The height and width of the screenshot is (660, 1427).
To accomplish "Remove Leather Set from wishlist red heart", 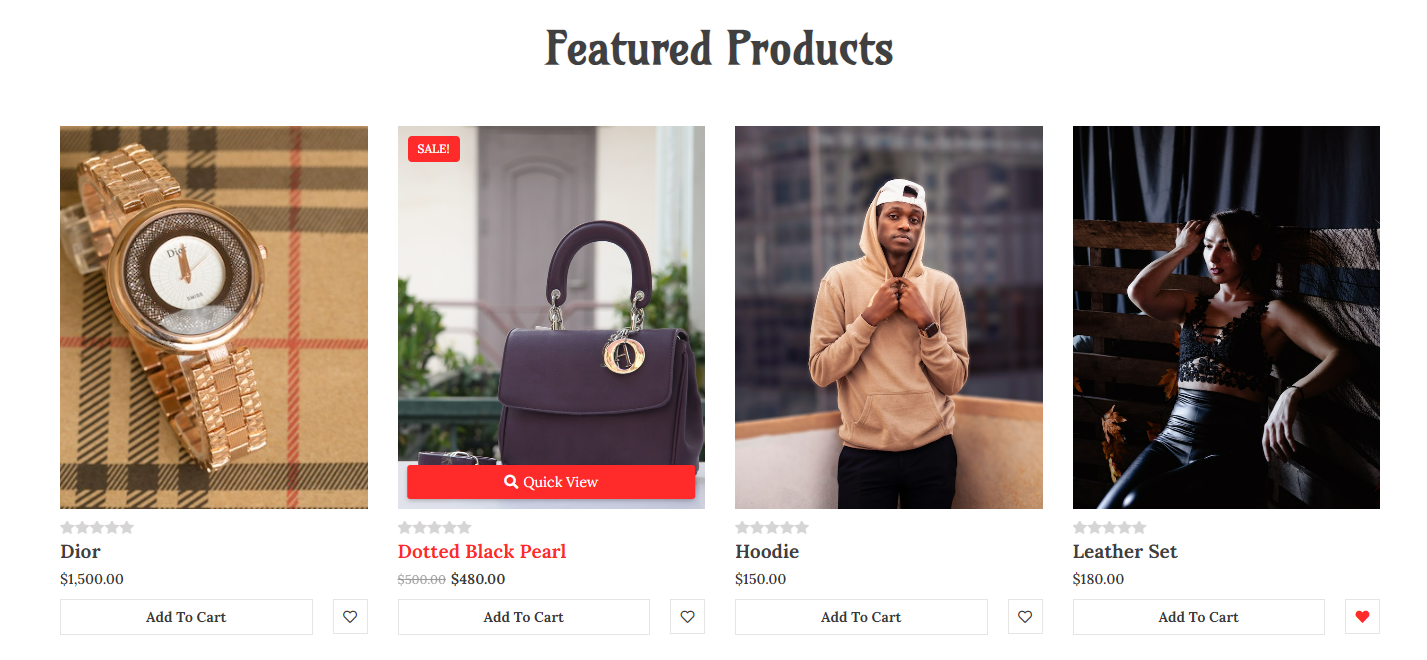I will [x=1362, y=617].
